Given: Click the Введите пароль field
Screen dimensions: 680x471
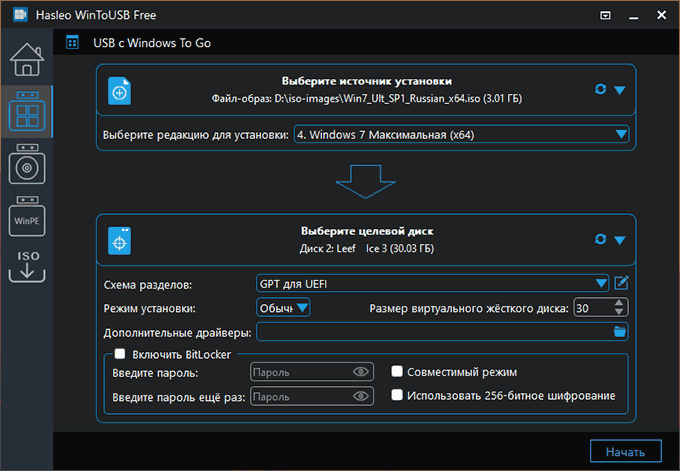Looking at the screenshot, I should (x=311, y=372).
